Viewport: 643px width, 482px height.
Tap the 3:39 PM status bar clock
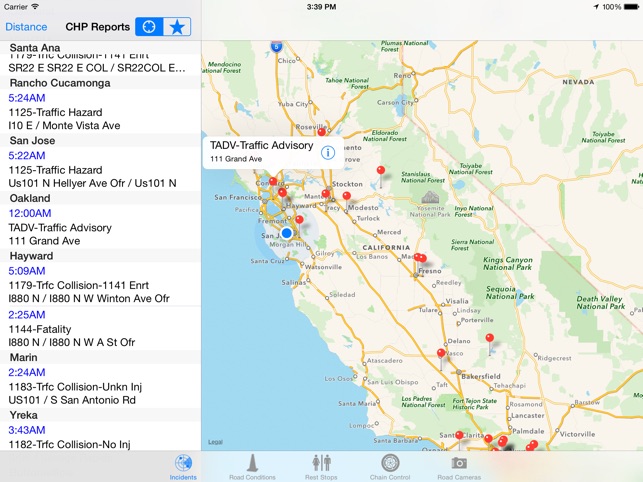(322, 7)
